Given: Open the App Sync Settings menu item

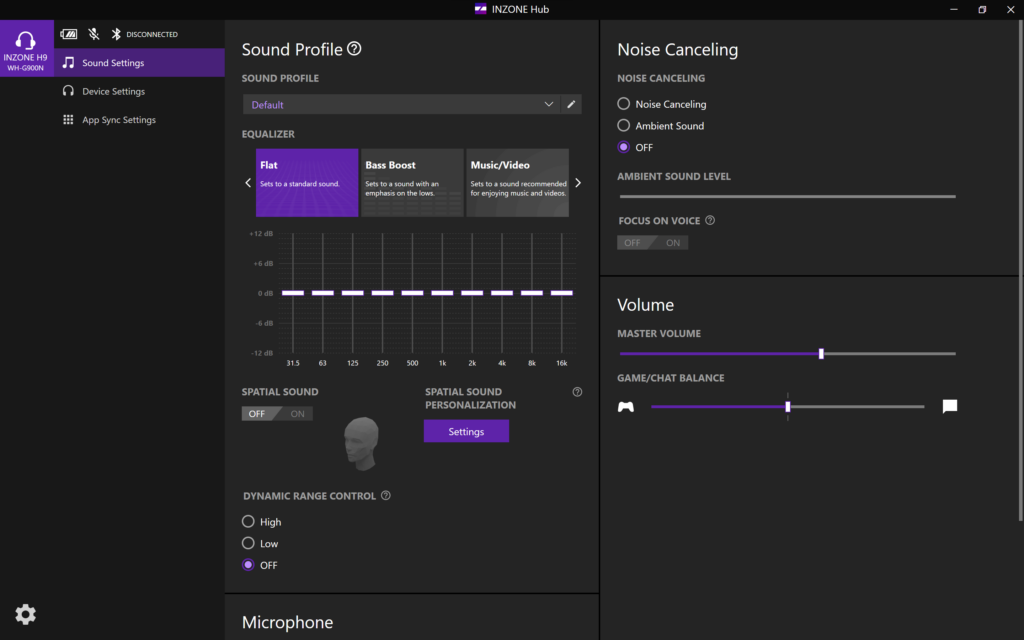Looking at the screenshot, I should [139, 120].
